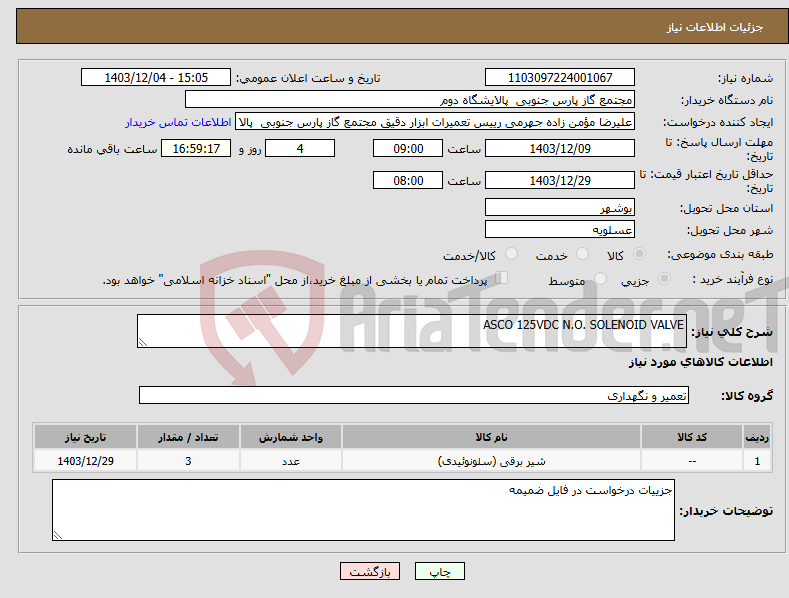Click delivery province field بوشهر

pos(560,207)
